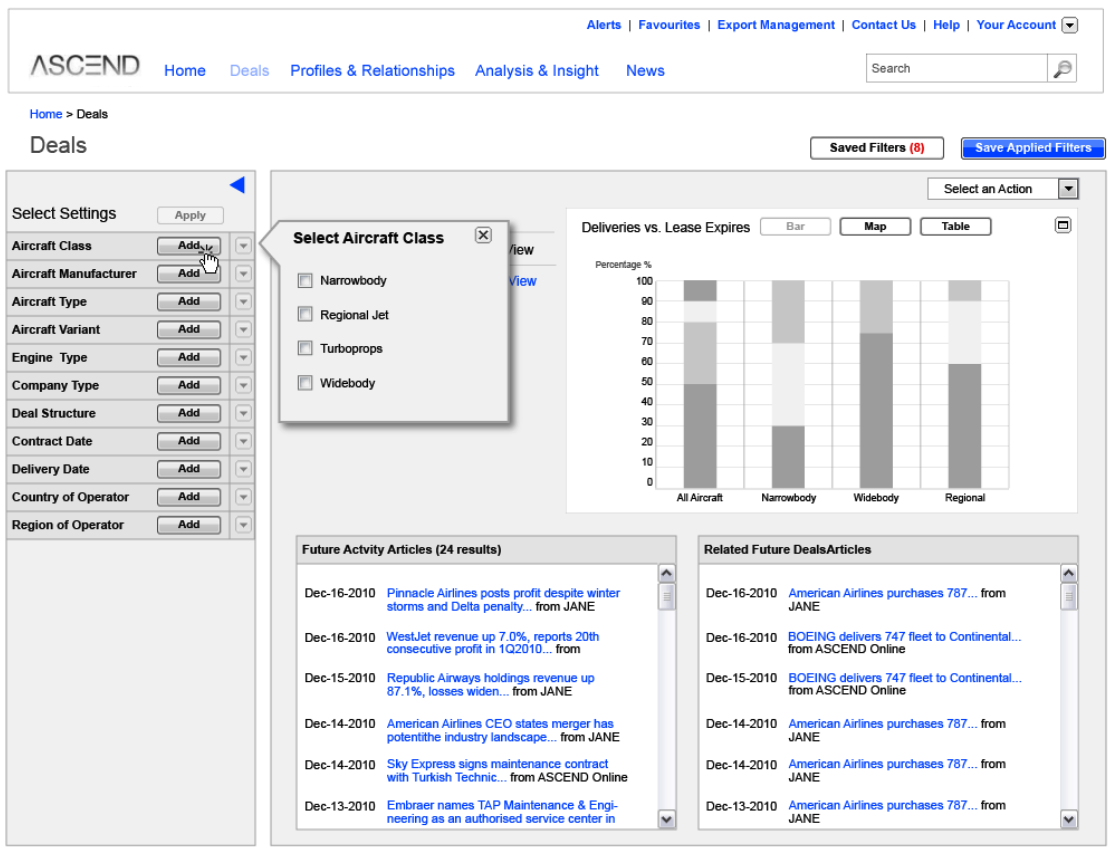The width and height of the screenshot is (1109, 857).
Task: Expand the Aircraft Type row arrow
Action: (243, 302)
